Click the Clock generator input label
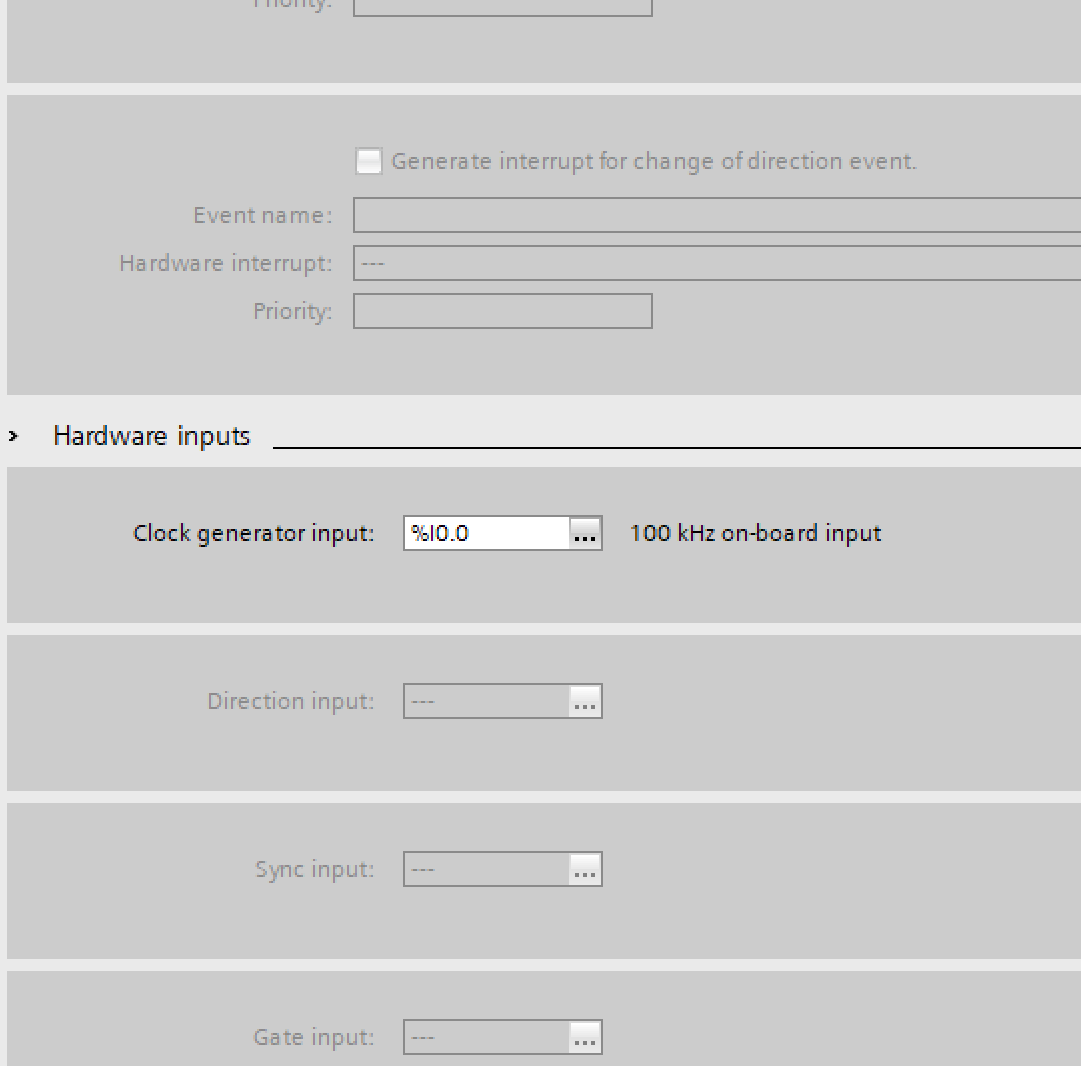This screenshot has width=1081, height=1066. [253, 534]
